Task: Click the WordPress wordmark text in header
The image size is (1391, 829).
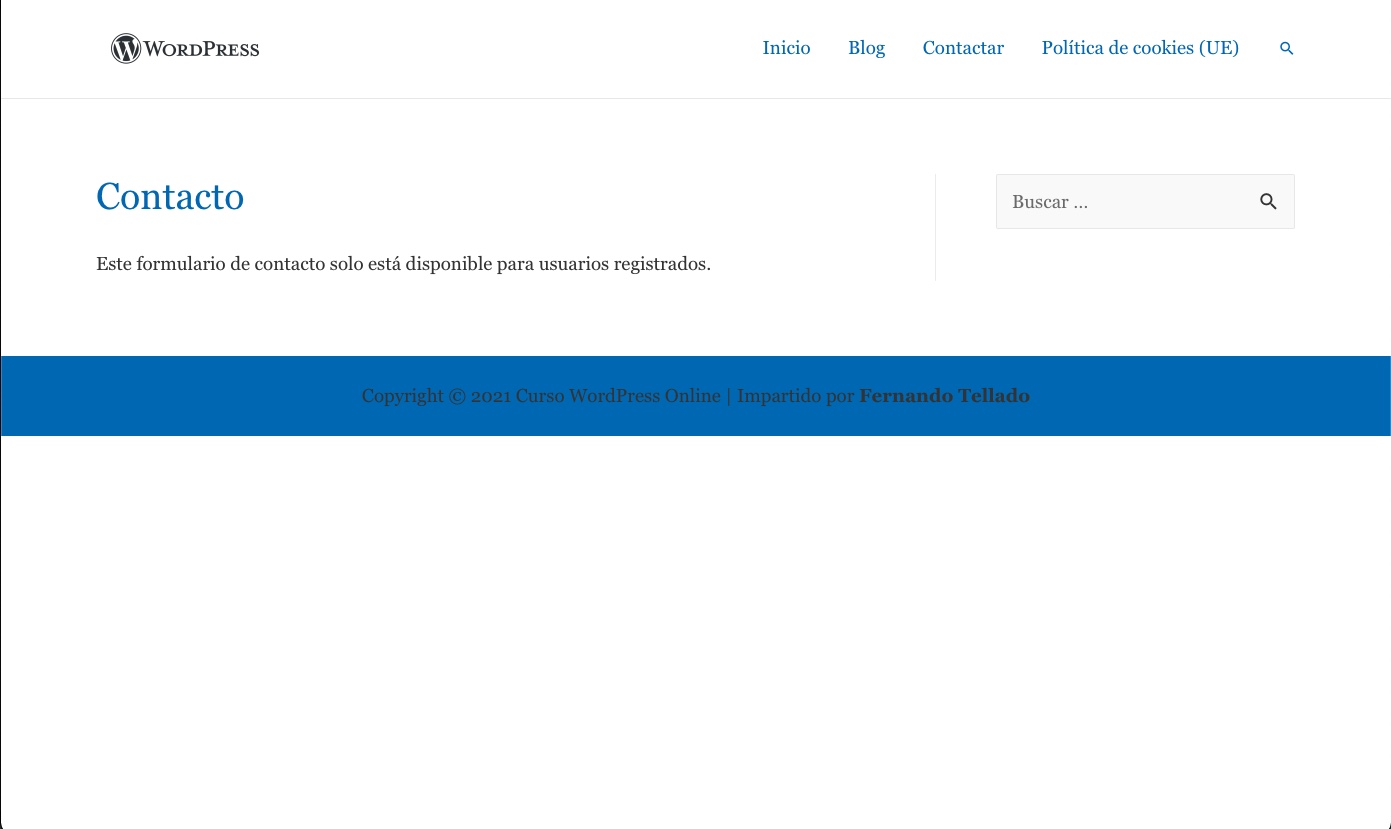Action: pyautogui.click(x=202, y=49)
